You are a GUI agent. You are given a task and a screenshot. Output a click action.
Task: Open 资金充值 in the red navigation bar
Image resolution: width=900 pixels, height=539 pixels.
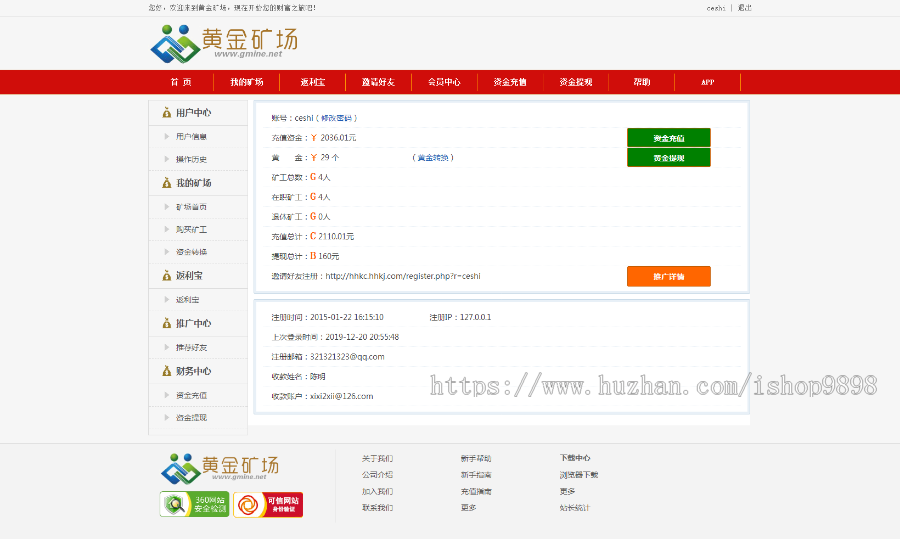click(x=510, y=82)
